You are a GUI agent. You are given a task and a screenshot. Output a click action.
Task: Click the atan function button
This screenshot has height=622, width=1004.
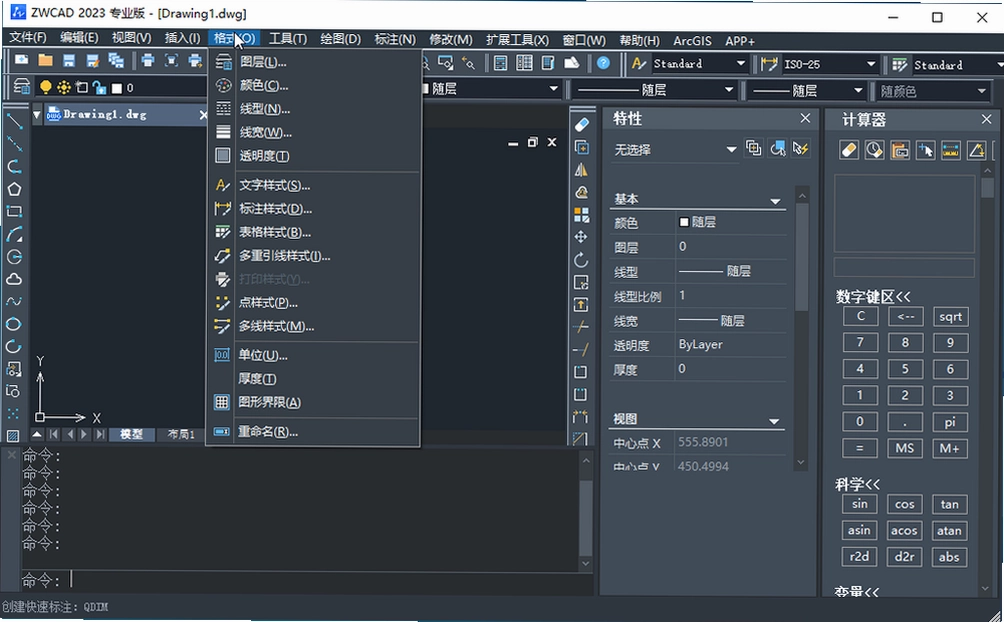pyautogui.click(x=949, y=530)
